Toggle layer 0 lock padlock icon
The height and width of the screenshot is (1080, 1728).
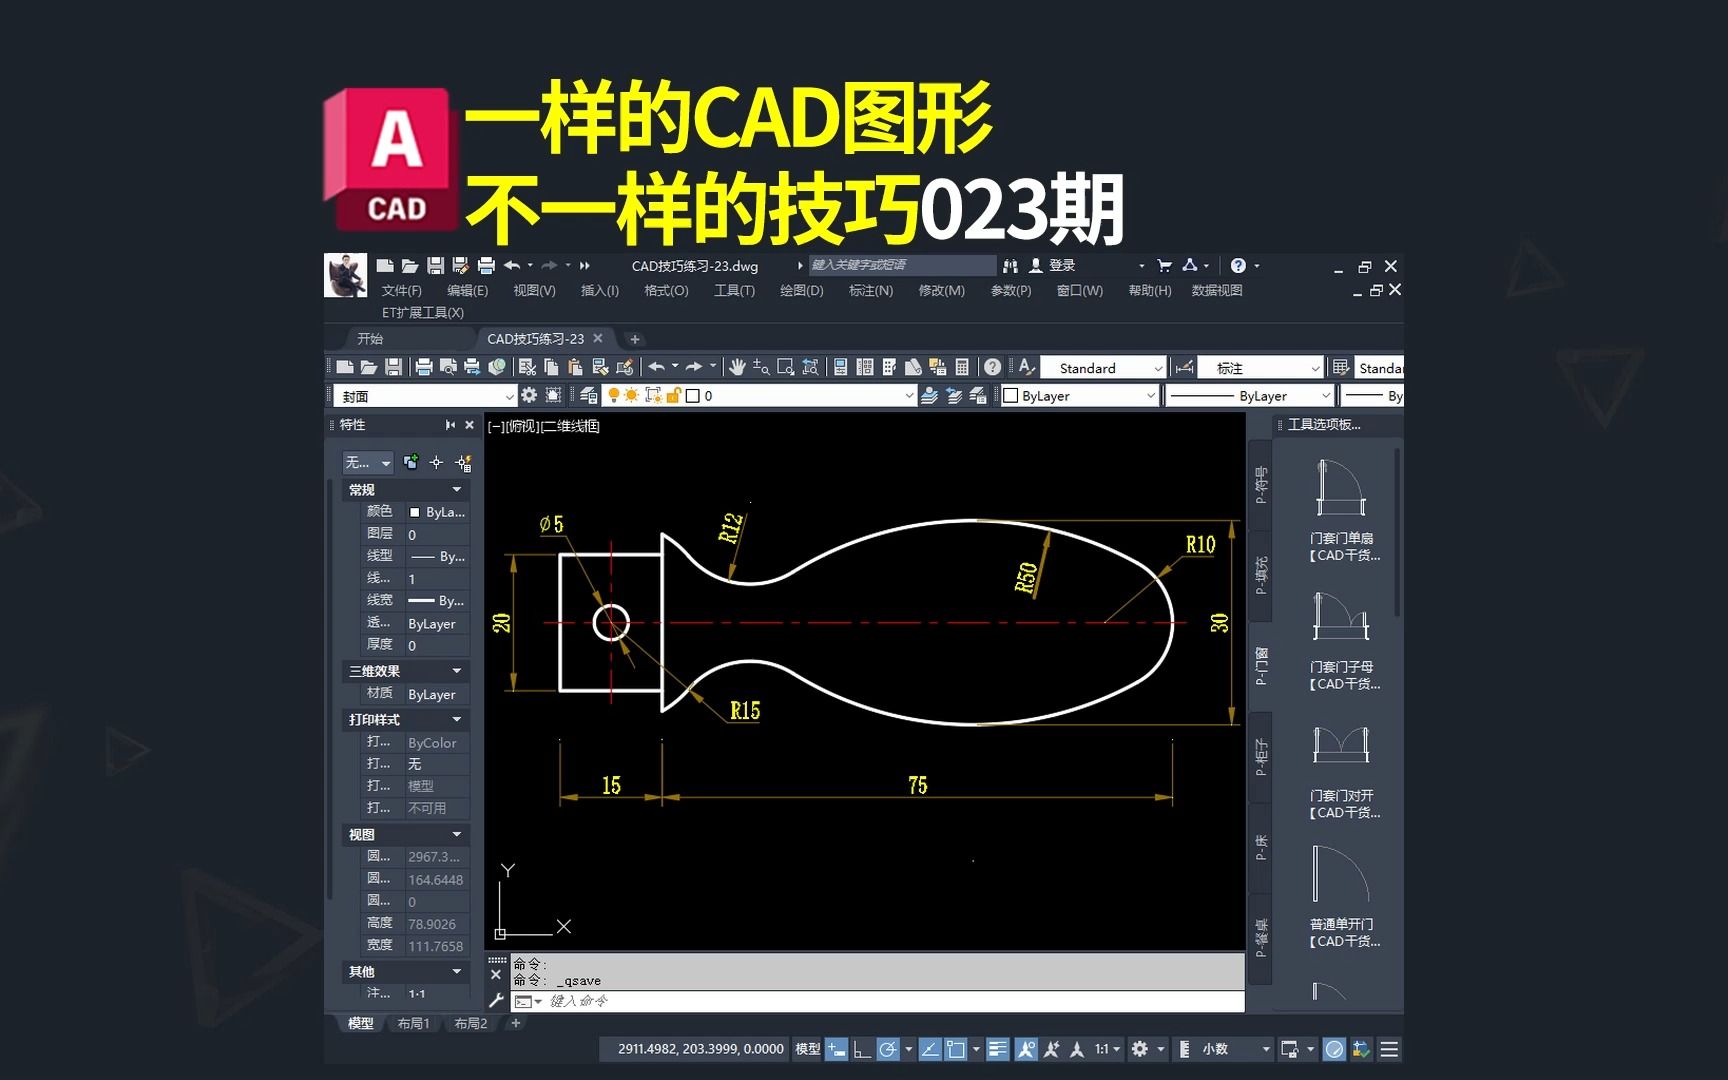(673, 395)
